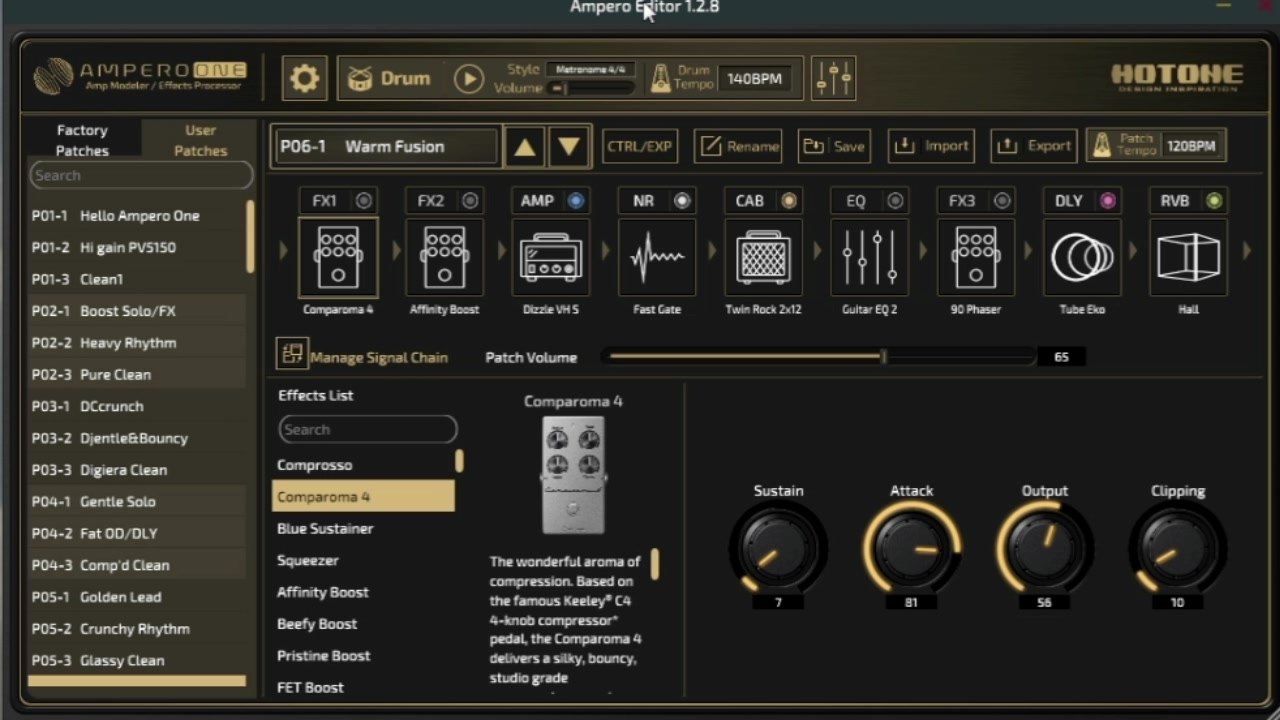Select the Affinity Boost pedal in FX2 slot
1280x720 pixels.
click(444, 259)
